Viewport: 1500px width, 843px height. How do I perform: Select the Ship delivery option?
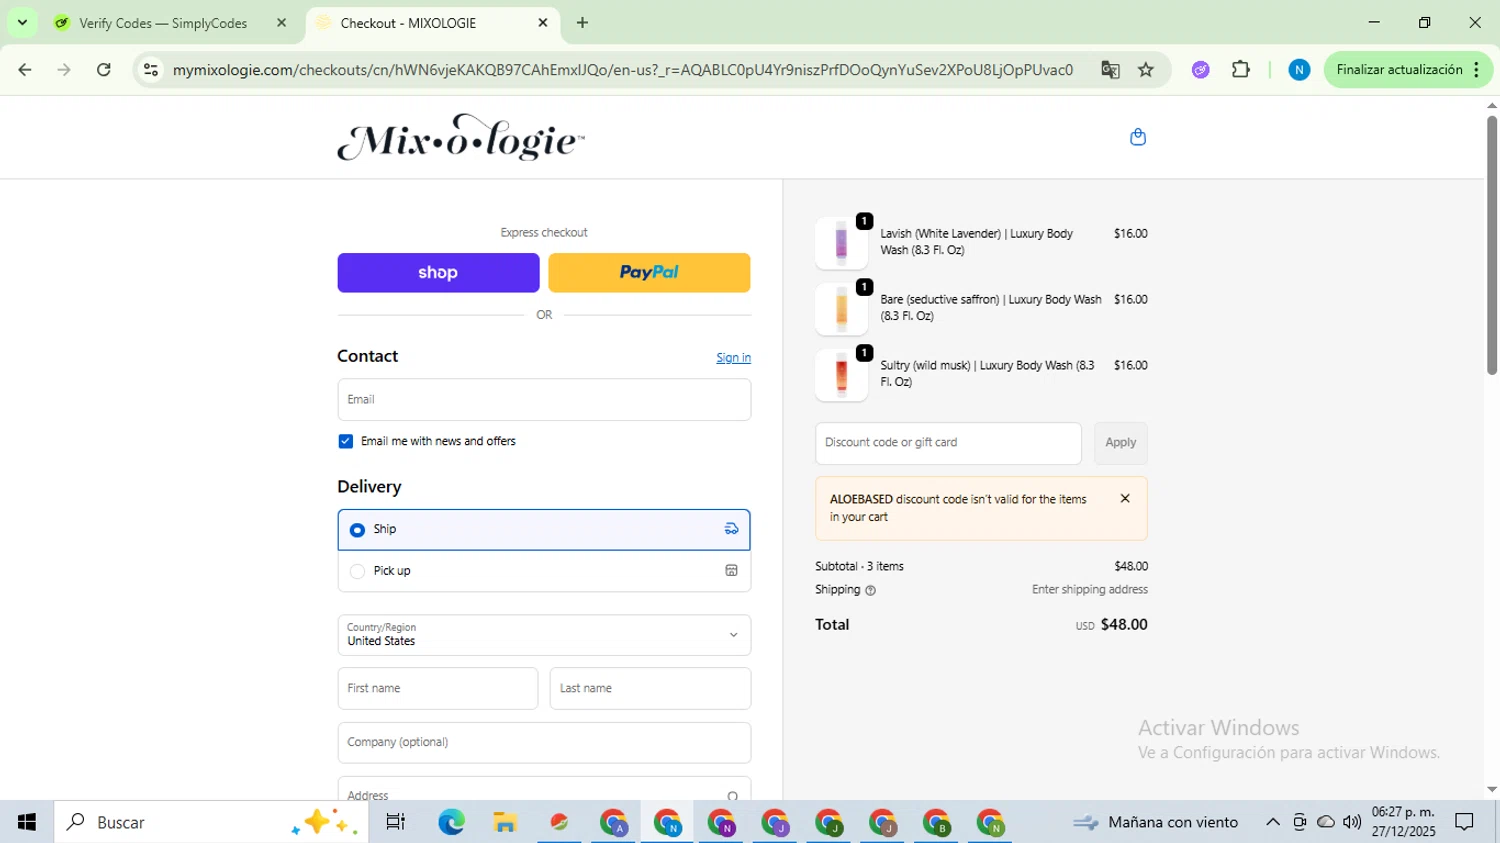point(544,530)
